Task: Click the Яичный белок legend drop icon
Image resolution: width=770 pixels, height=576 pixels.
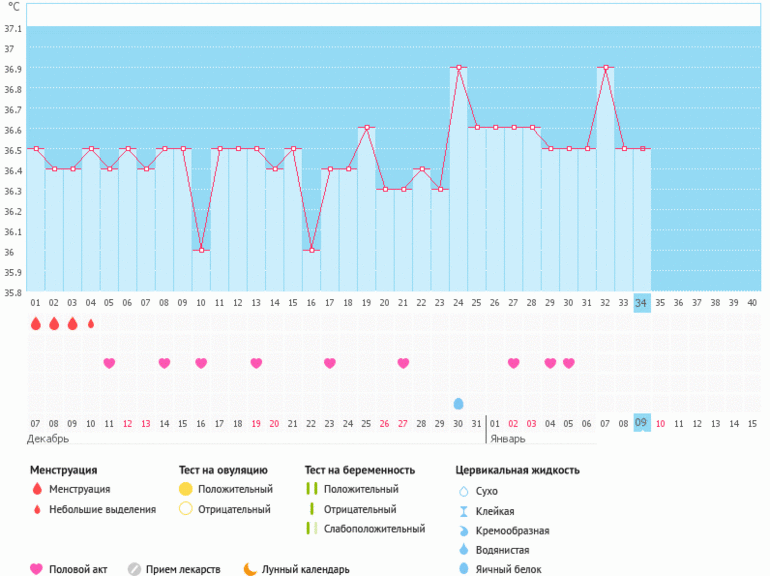Action: (x=462, y=569)
